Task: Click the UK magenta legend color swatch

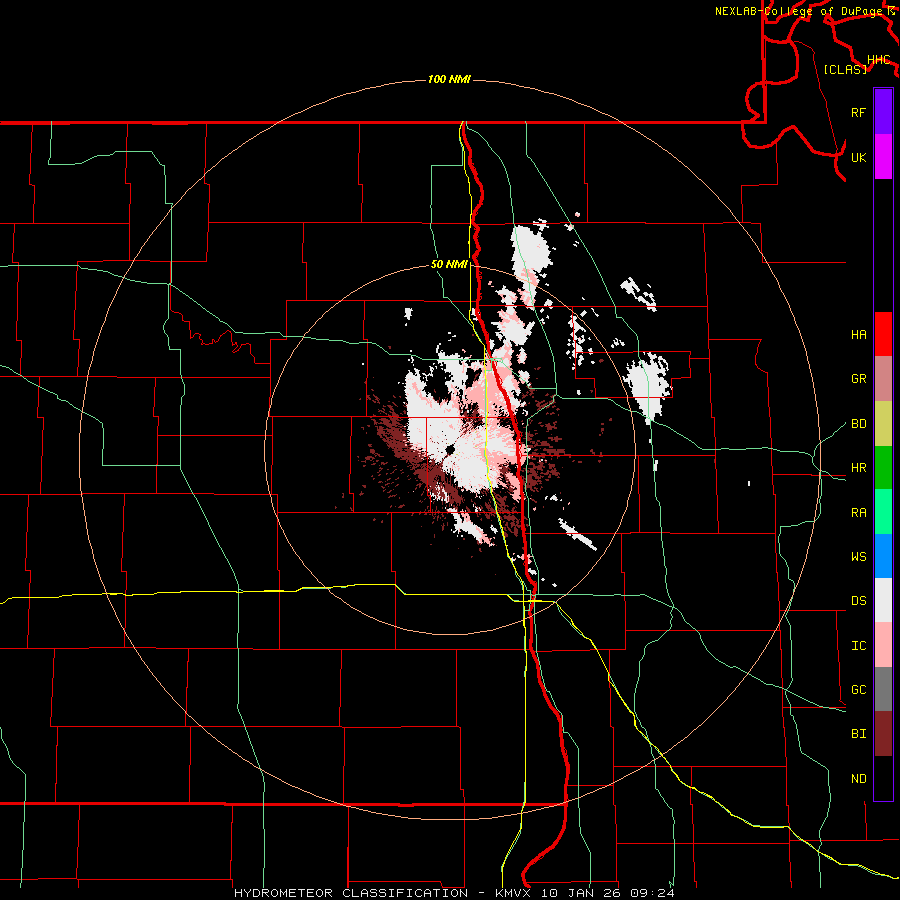Action: pyautogui.click(x=883, y=157)
